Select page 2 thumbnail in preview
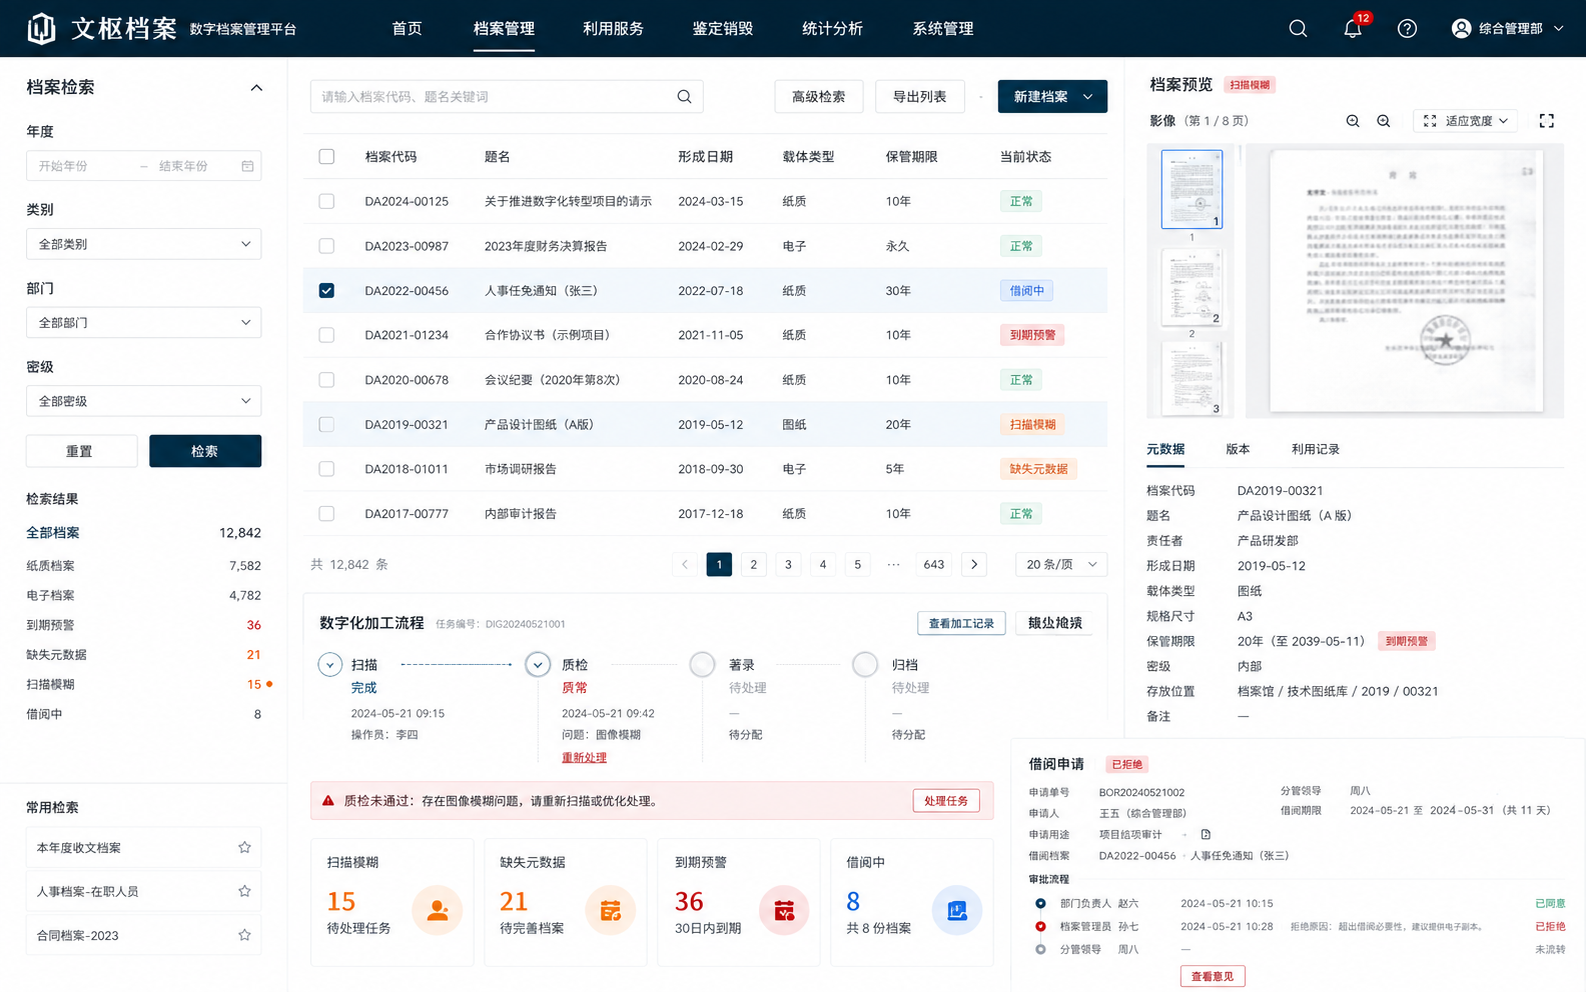1586x992 pixels. [1191, 288]
